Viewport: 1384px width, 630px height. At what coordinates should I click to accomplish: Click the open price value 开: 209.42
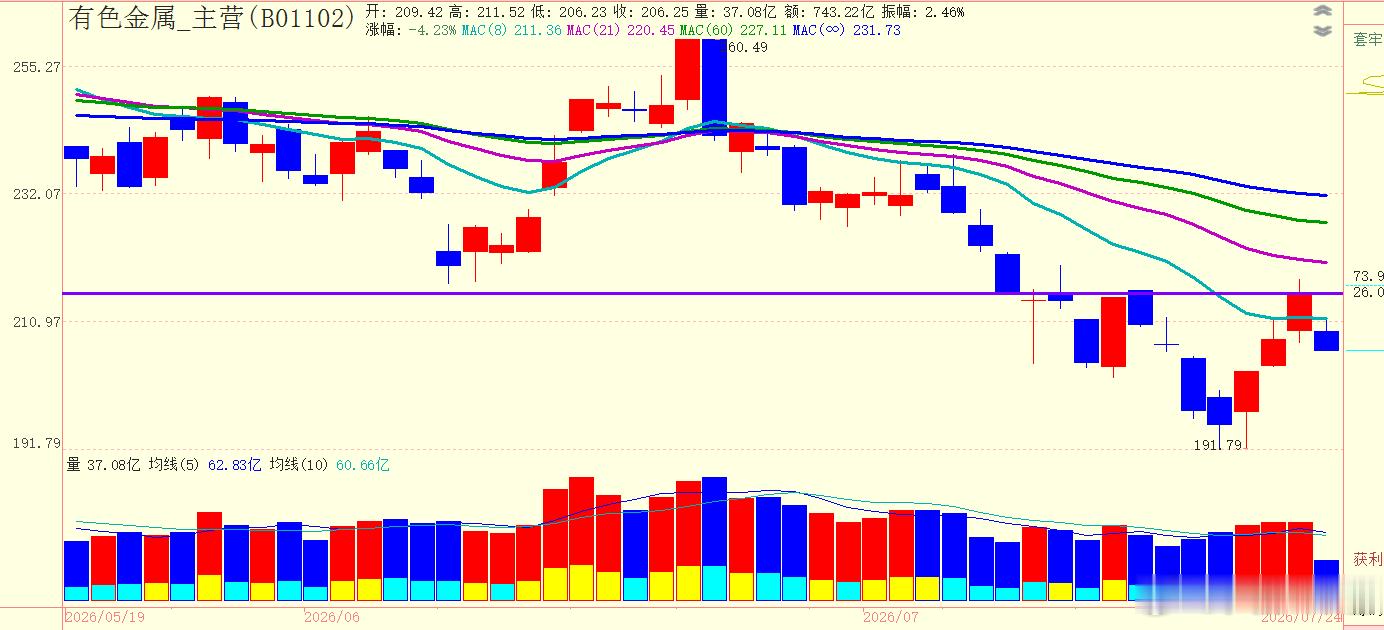[405, 12]
